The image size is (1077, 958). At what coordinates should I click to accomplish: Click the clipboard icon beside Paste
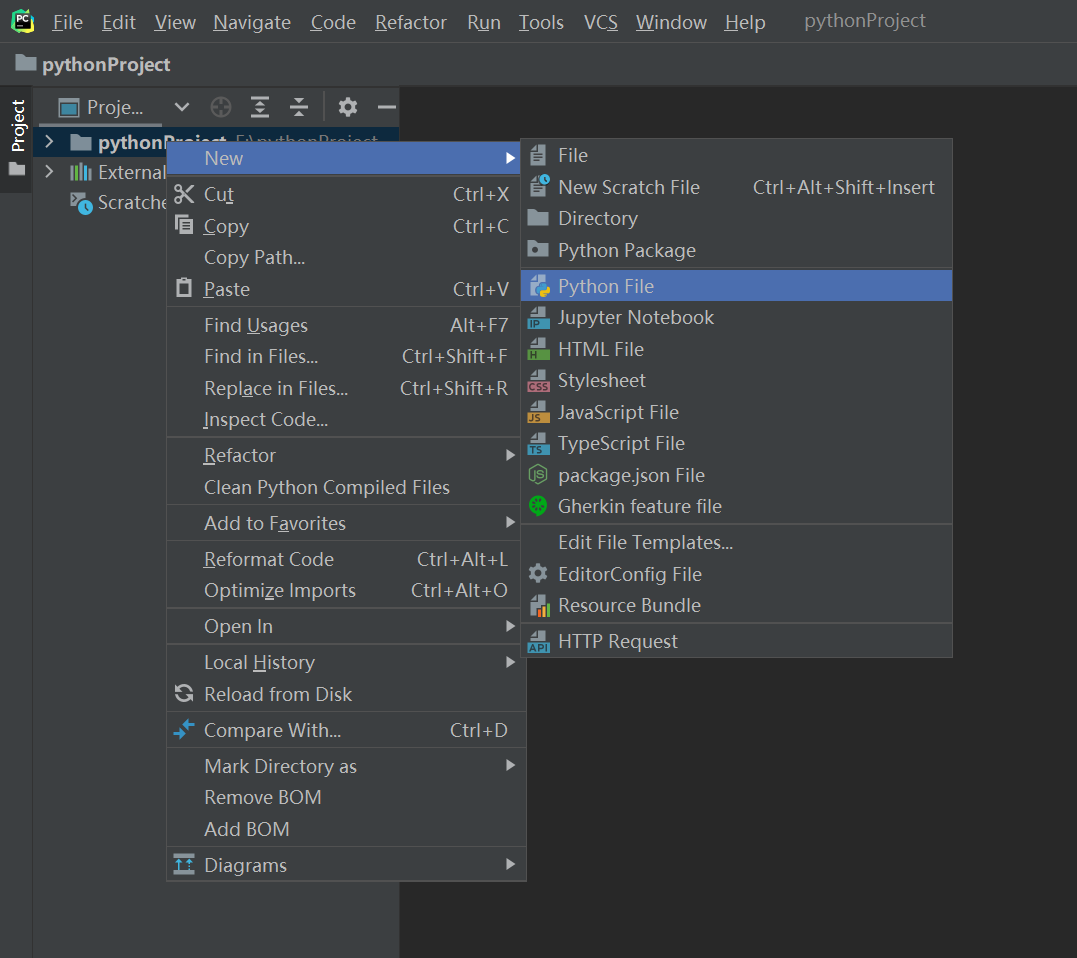(x=184, y=288)
